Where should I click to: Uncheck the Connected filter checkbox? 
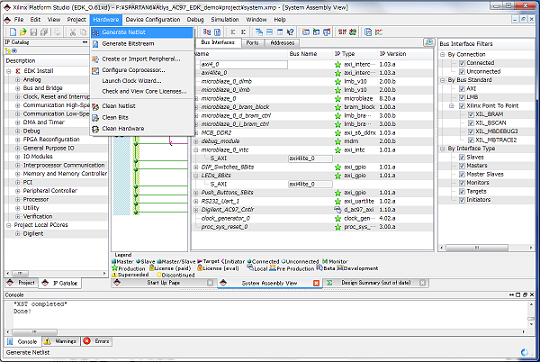click(462, 63)
